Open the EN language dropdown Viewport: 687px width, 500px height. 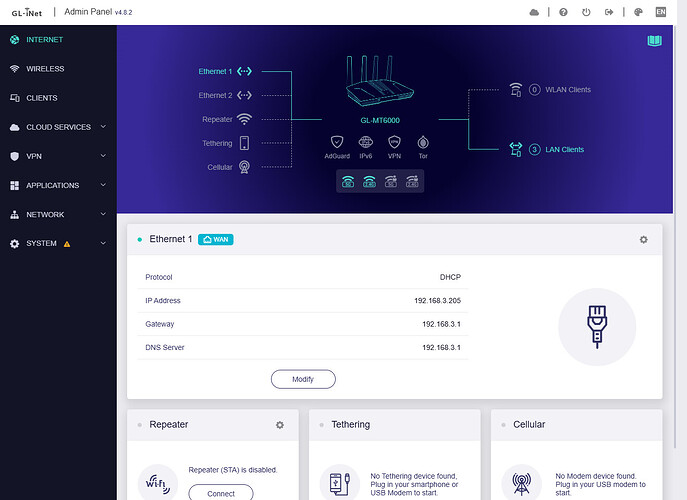click(660, 12)
